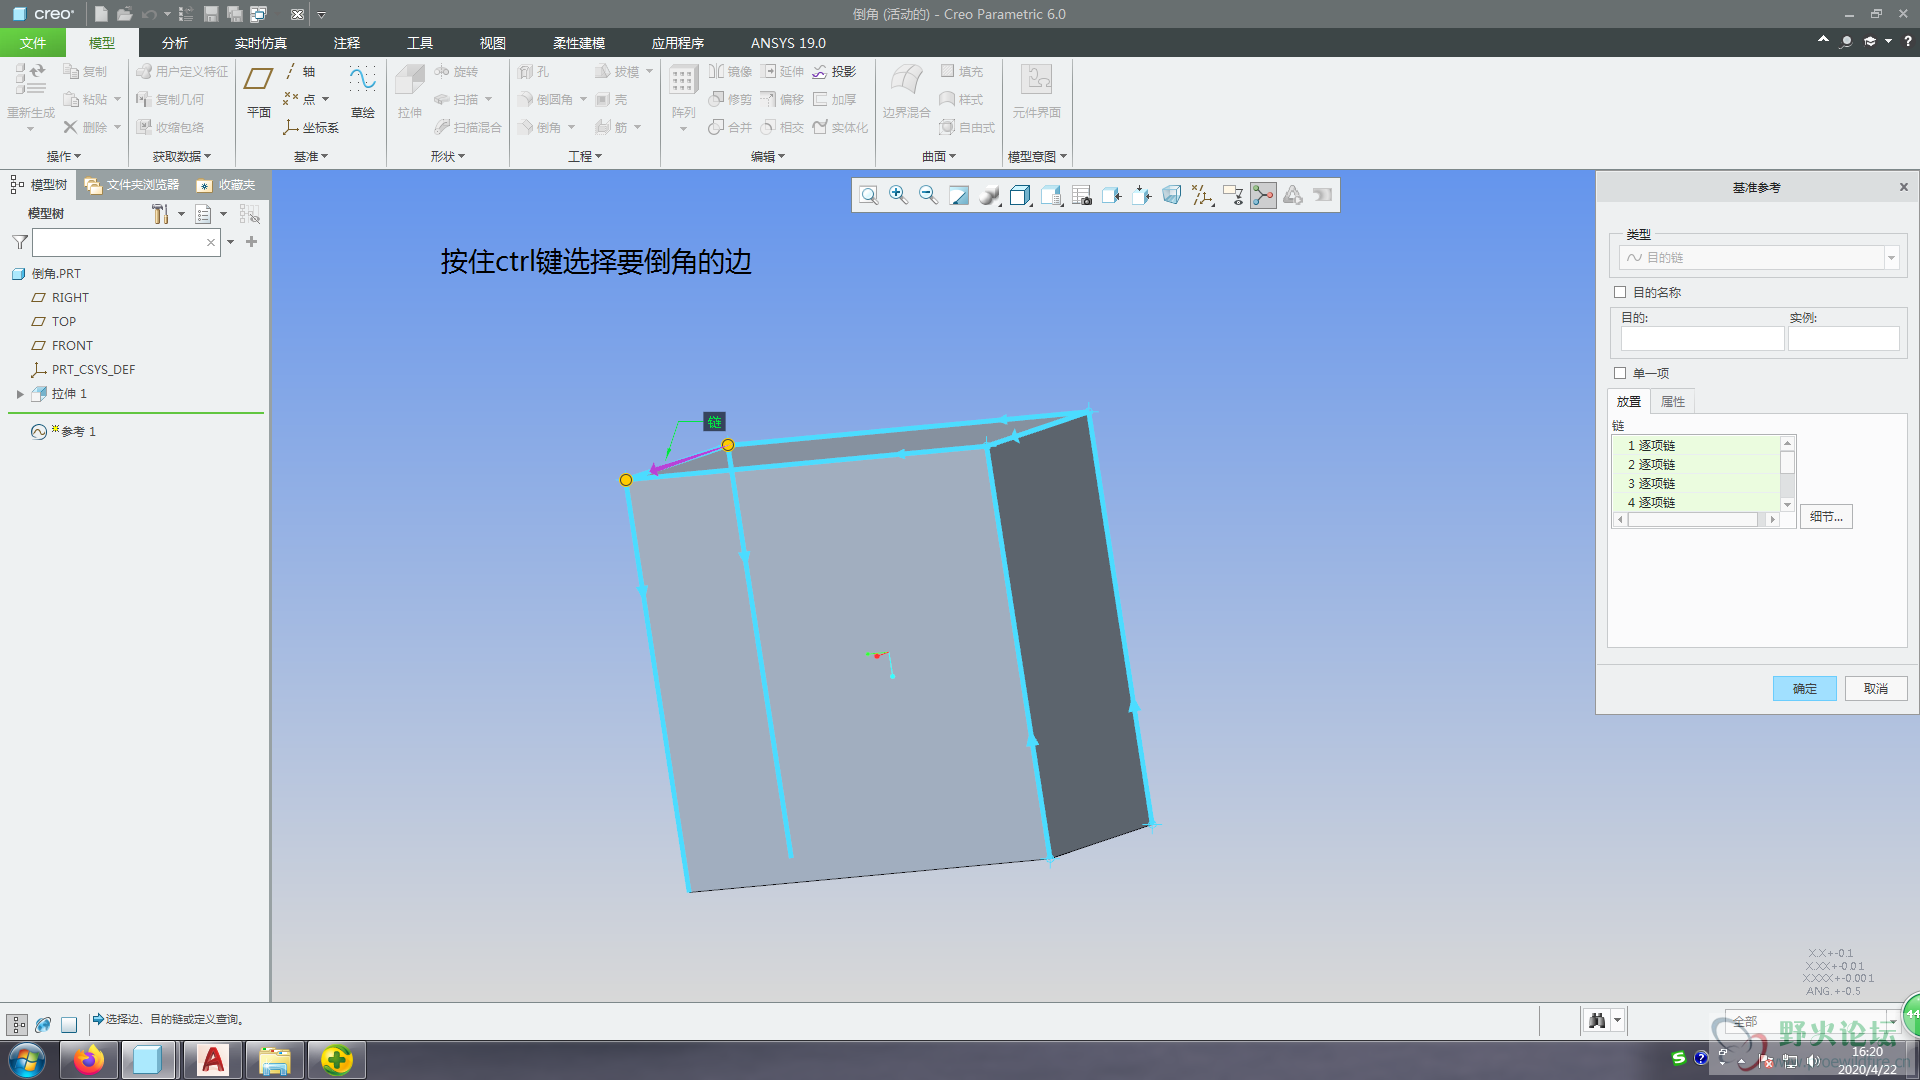The height and width of the screenshot is (1080, 1920).
Task: Click the New file icon in quick access
Action: pyautogui.click(x=101, y=14)
